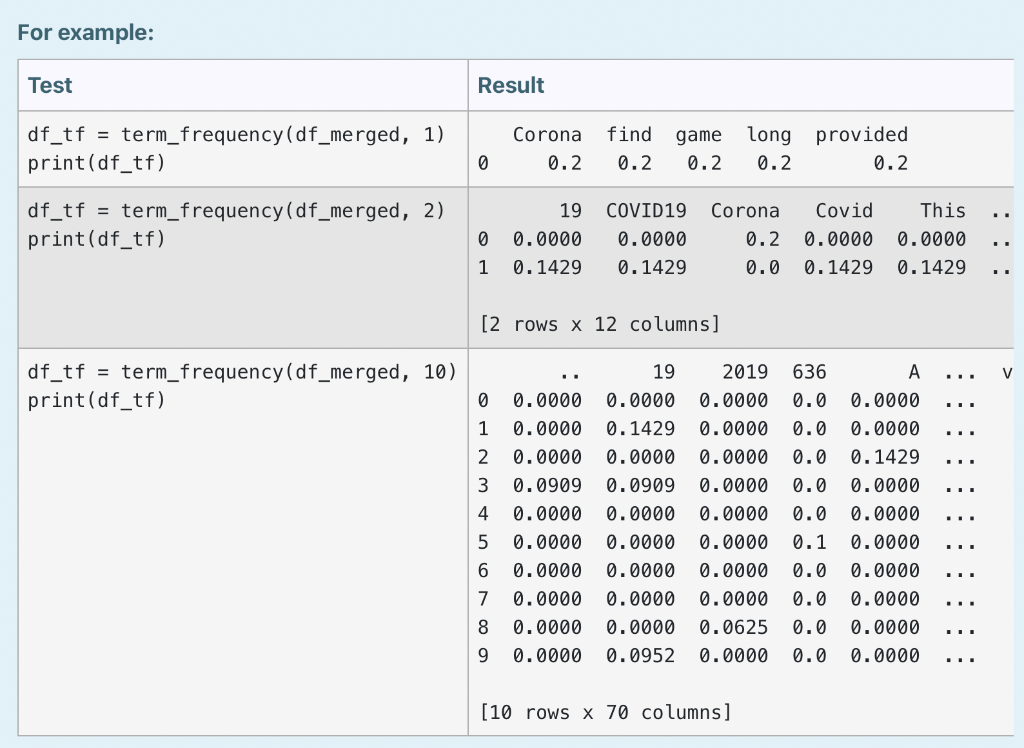Click the term_frequency(df_merged, 2) test code
The height and width of the screenshot is (748, 1024).
tap(236, 211)
